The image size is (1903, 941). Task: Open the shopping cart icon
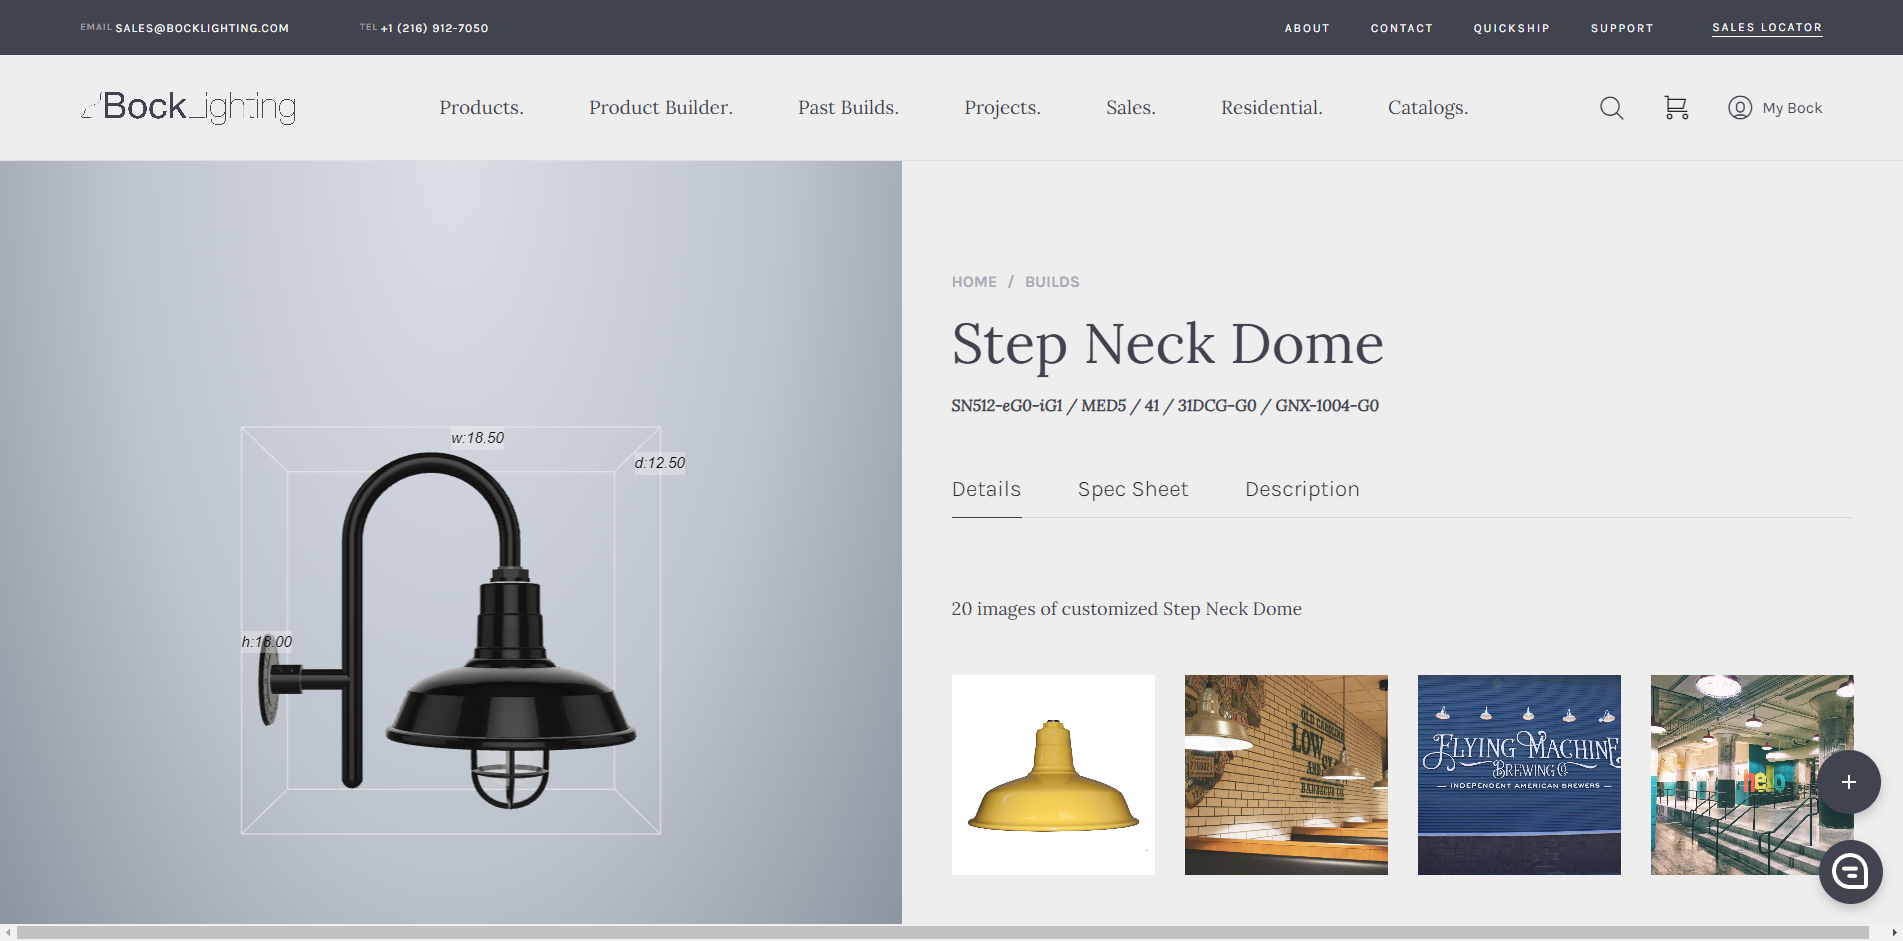click(x=1676, y=108)
